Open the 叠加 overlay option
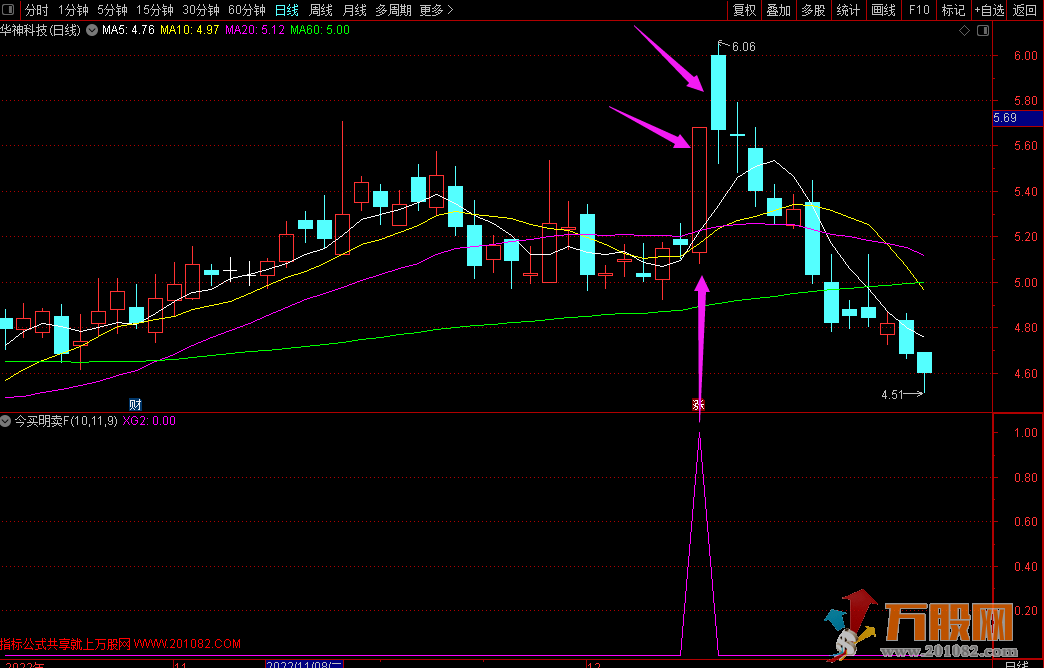 click(x=778, y=10)
